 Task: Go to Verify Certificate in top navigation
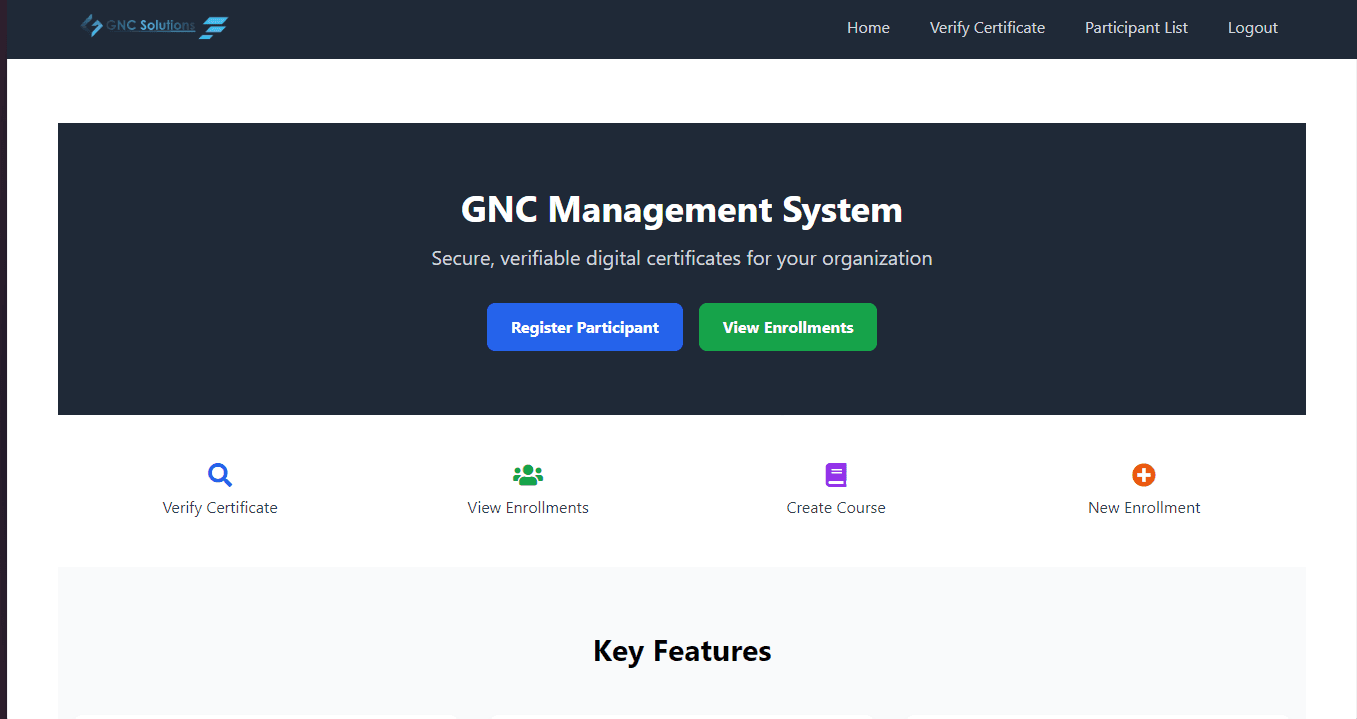pyautogui.click(x=987, y=28)
